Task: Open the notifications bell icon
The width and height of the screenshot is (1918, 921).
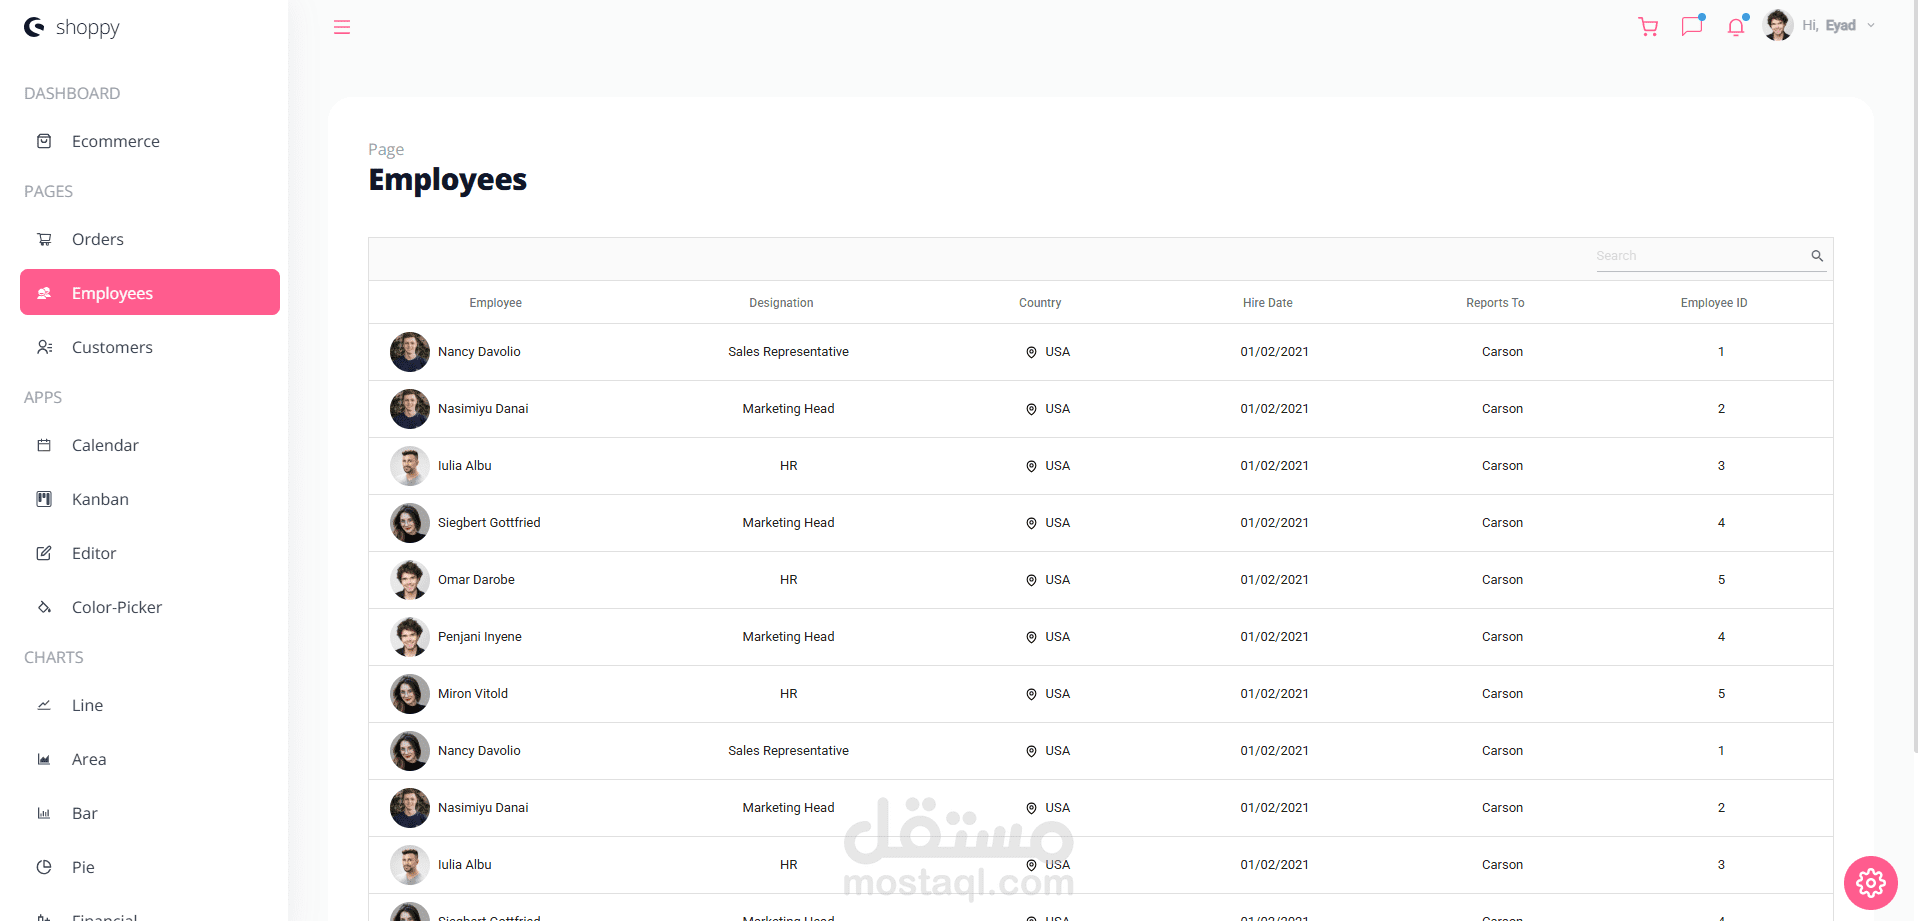Action: pyautogui.click(x=1736, y=27)
